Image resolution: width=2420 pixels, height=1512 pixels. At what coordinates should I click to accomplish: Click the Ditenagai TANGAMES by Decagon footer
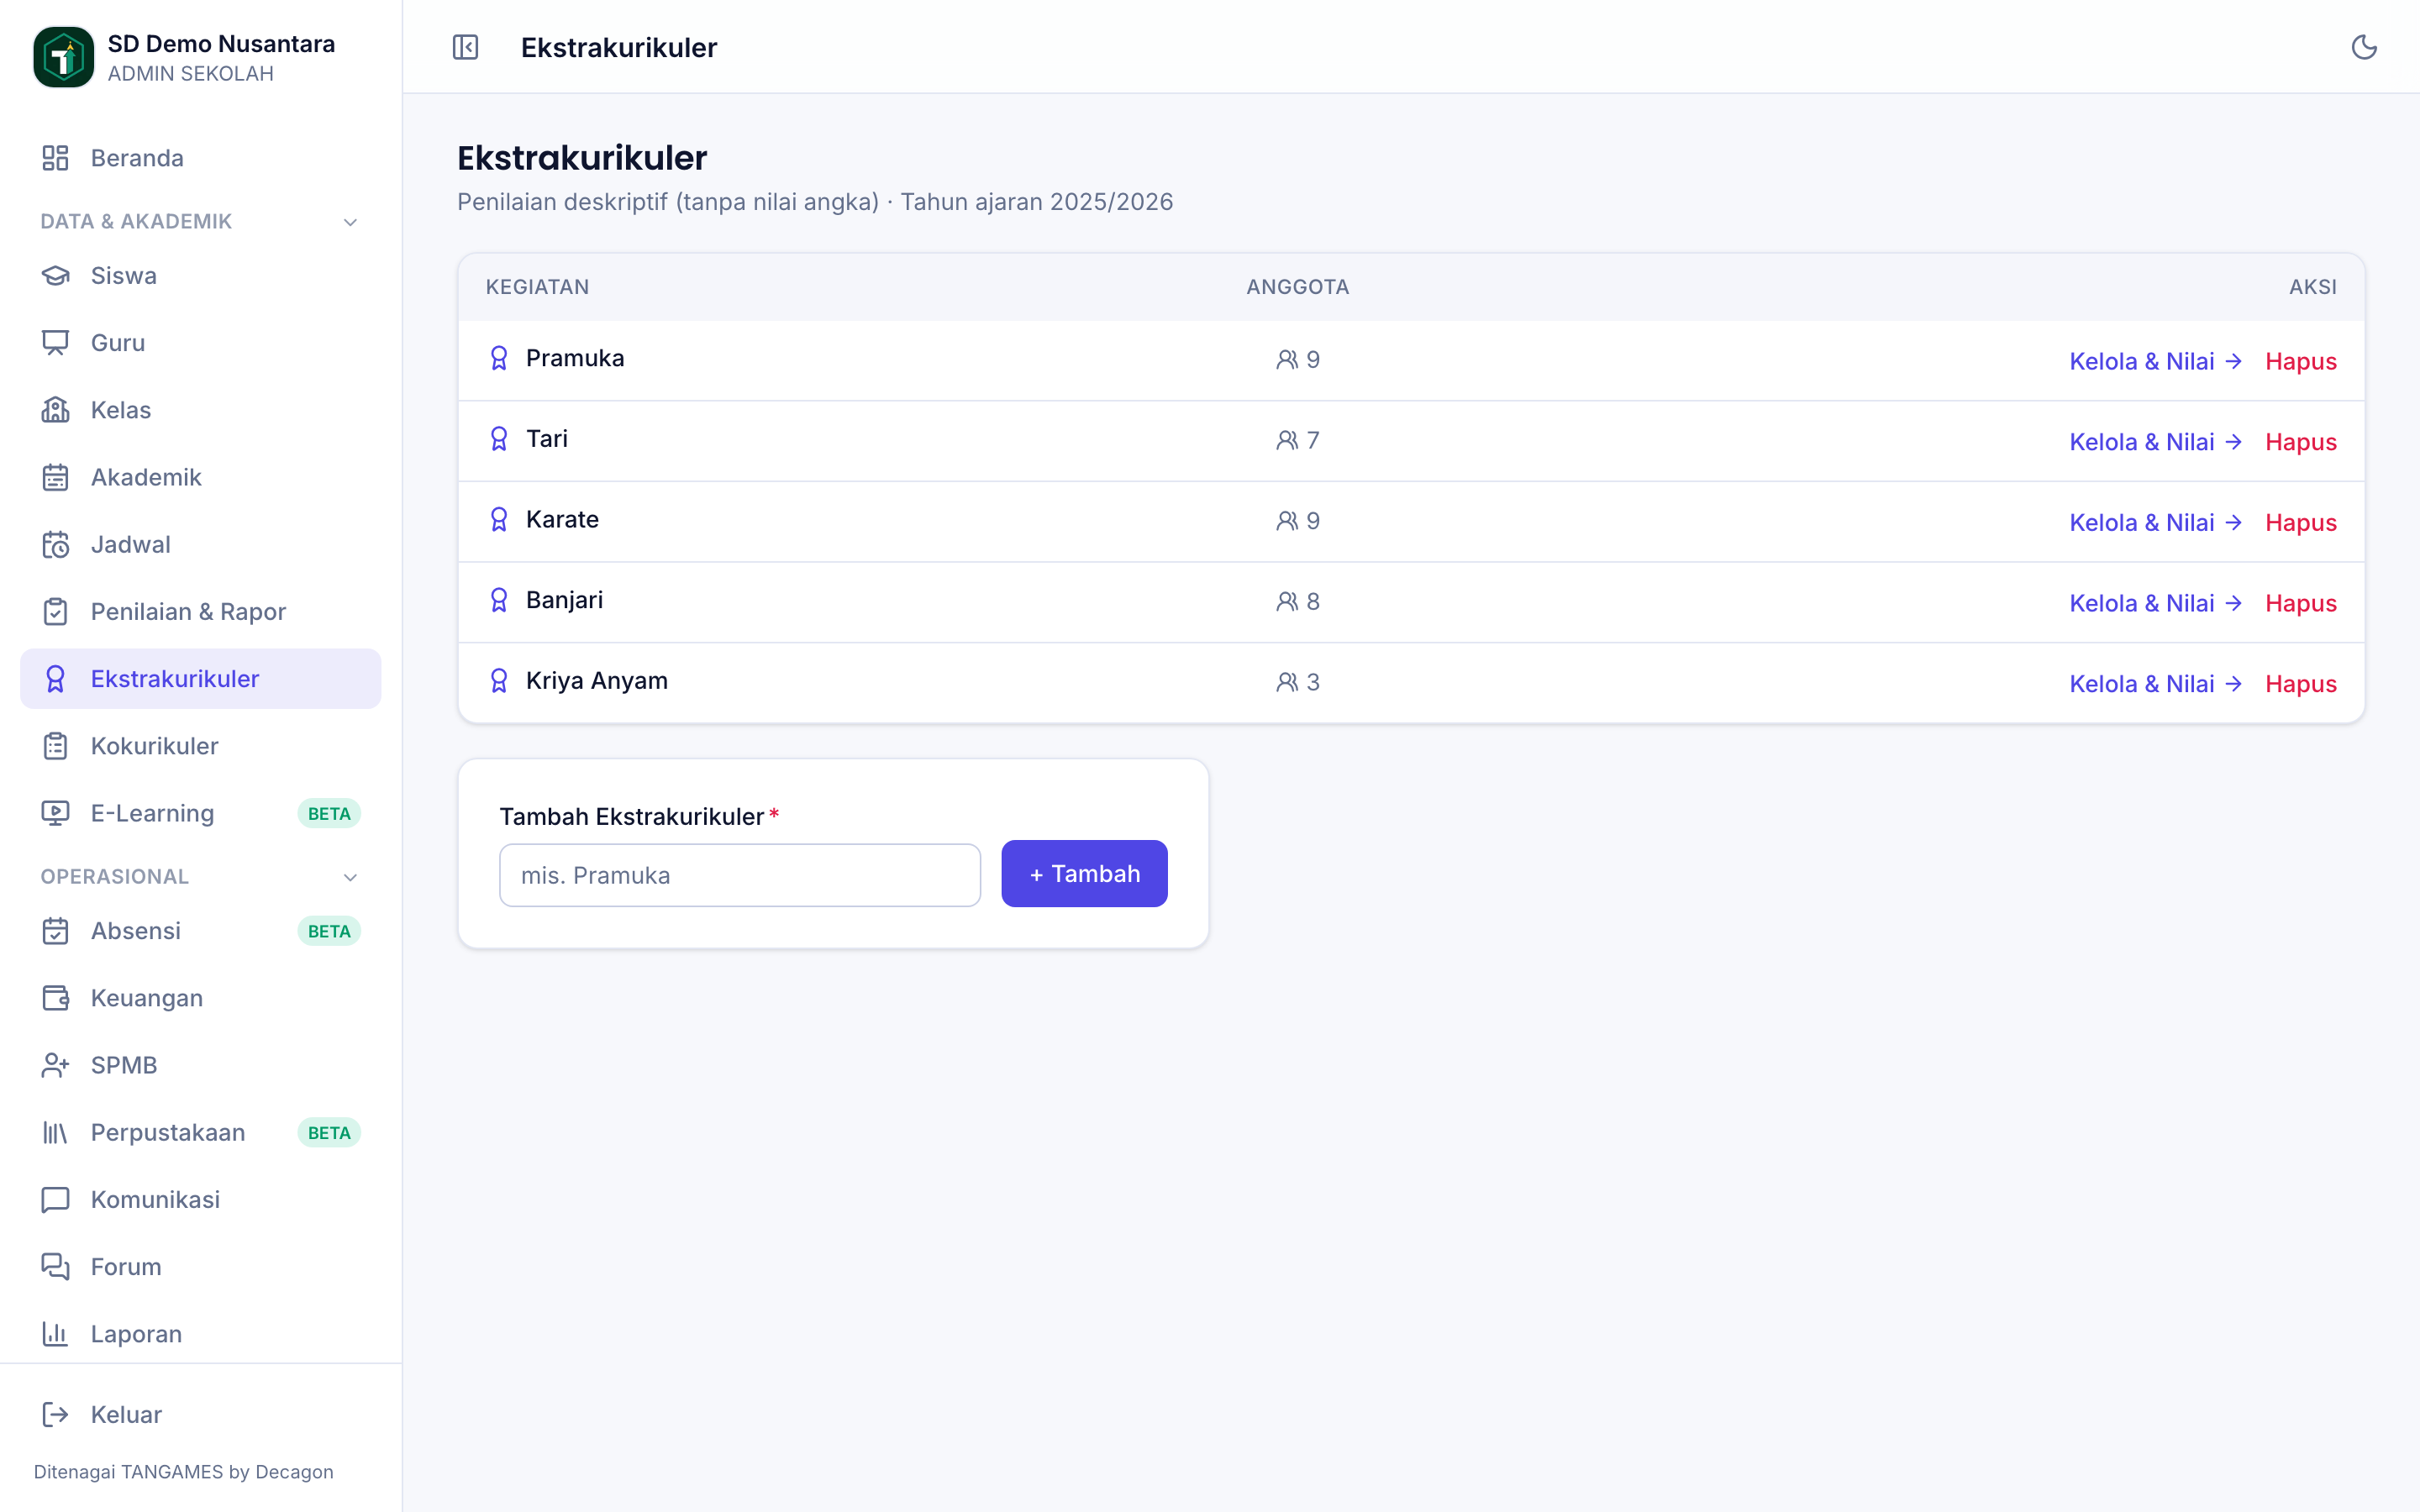tap(184, 1472)
